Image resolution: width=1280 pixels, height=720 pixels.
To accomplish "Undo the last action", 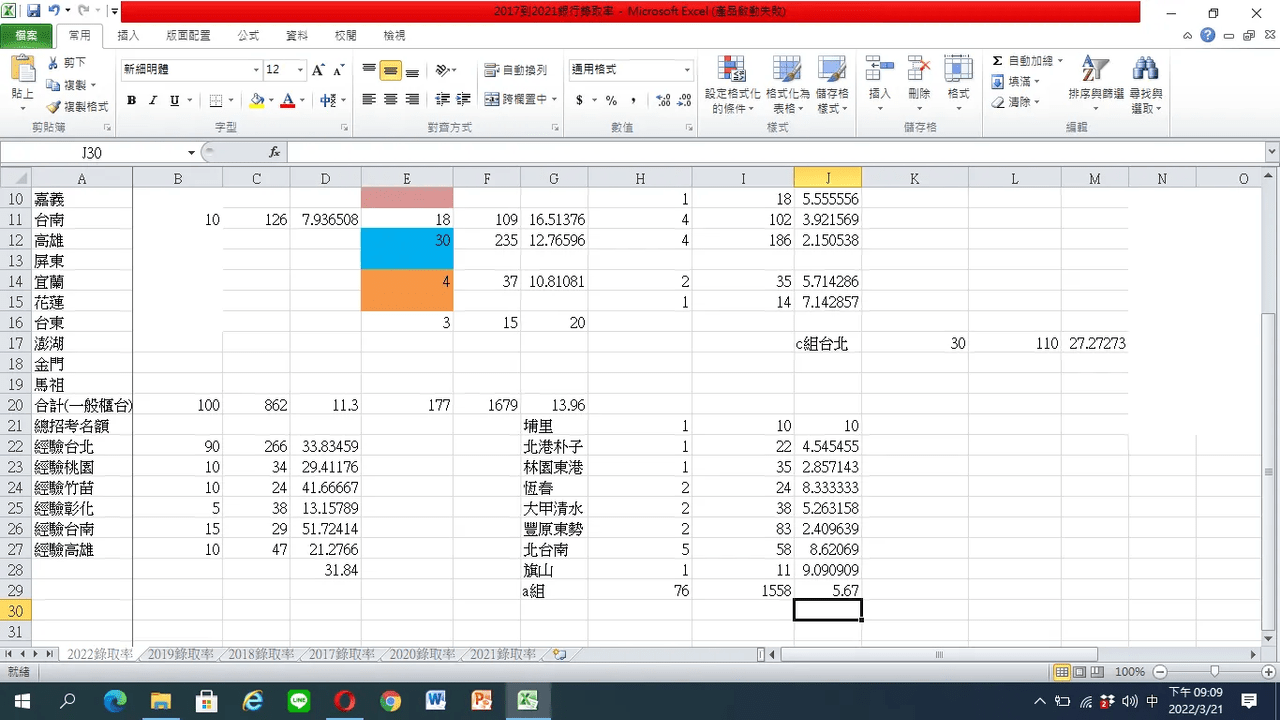I will point(53,12).
